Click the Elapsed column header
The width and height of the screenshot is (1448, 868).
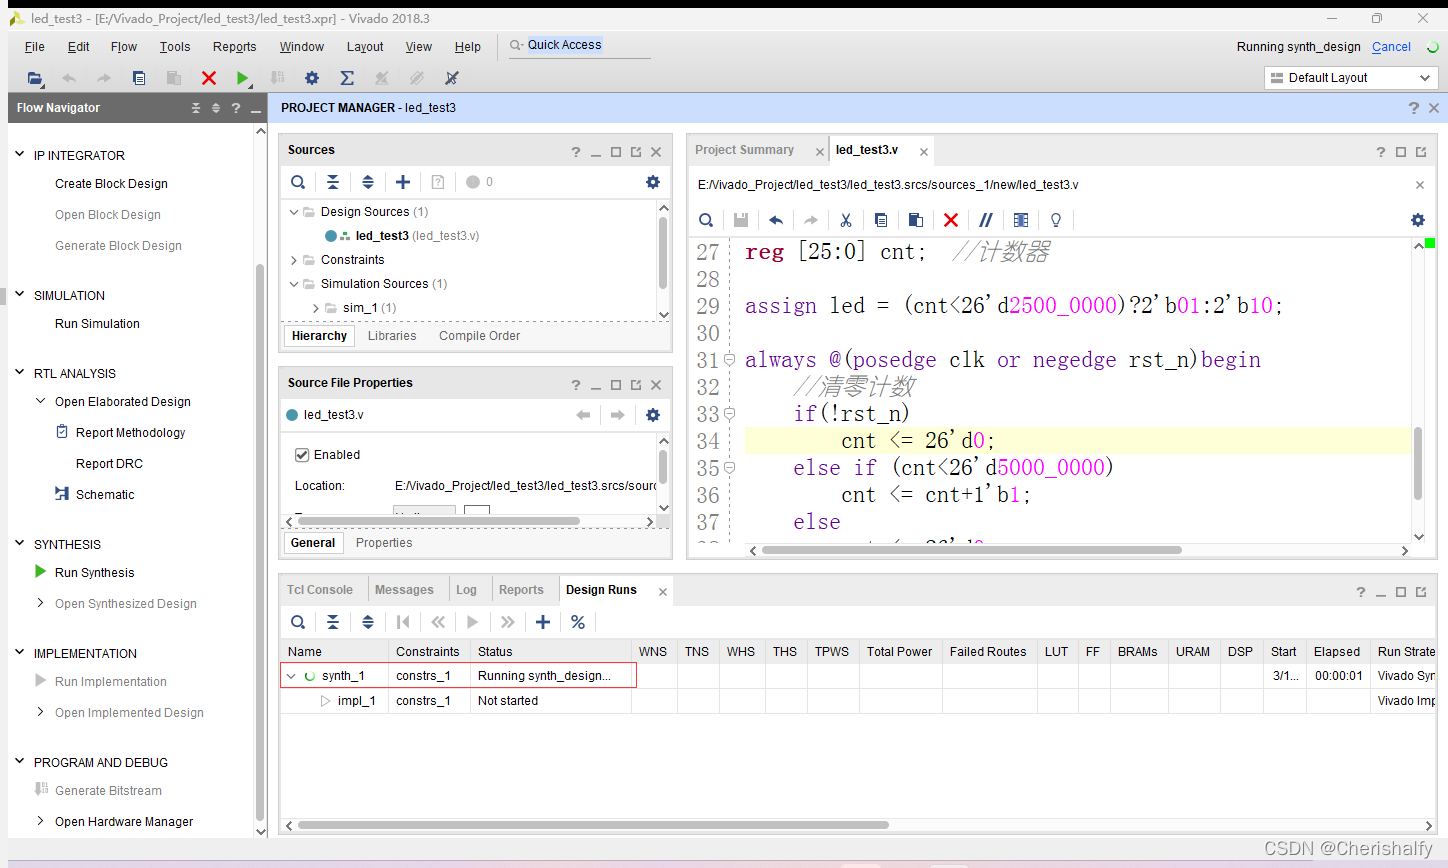(1337, 651)
